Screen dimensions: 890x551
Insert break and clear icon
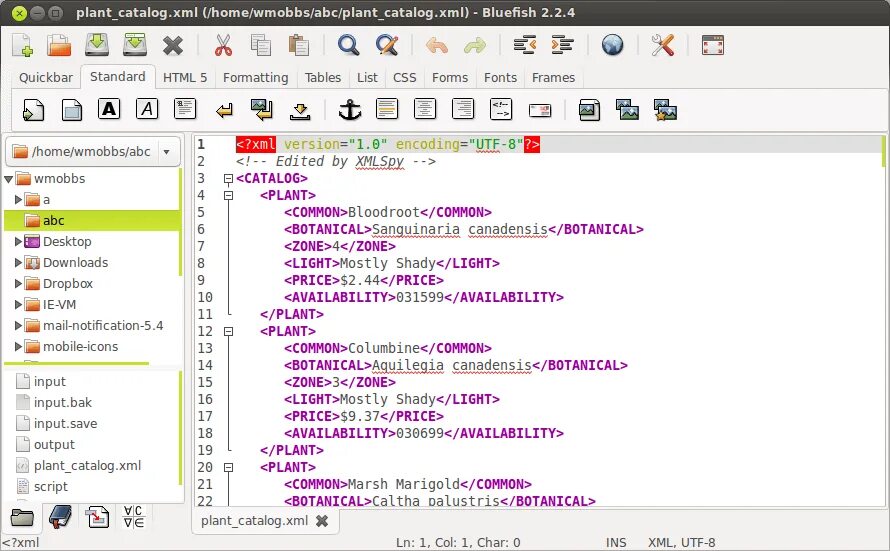point(262,110)
